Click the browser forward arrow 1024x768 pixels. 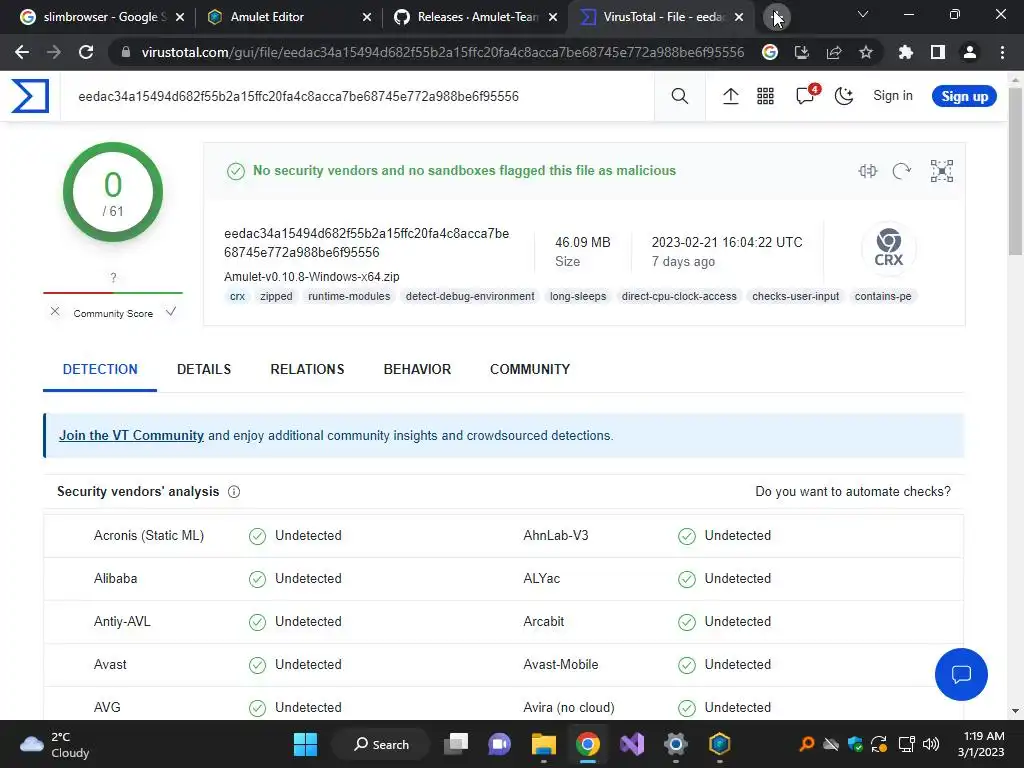54,52
